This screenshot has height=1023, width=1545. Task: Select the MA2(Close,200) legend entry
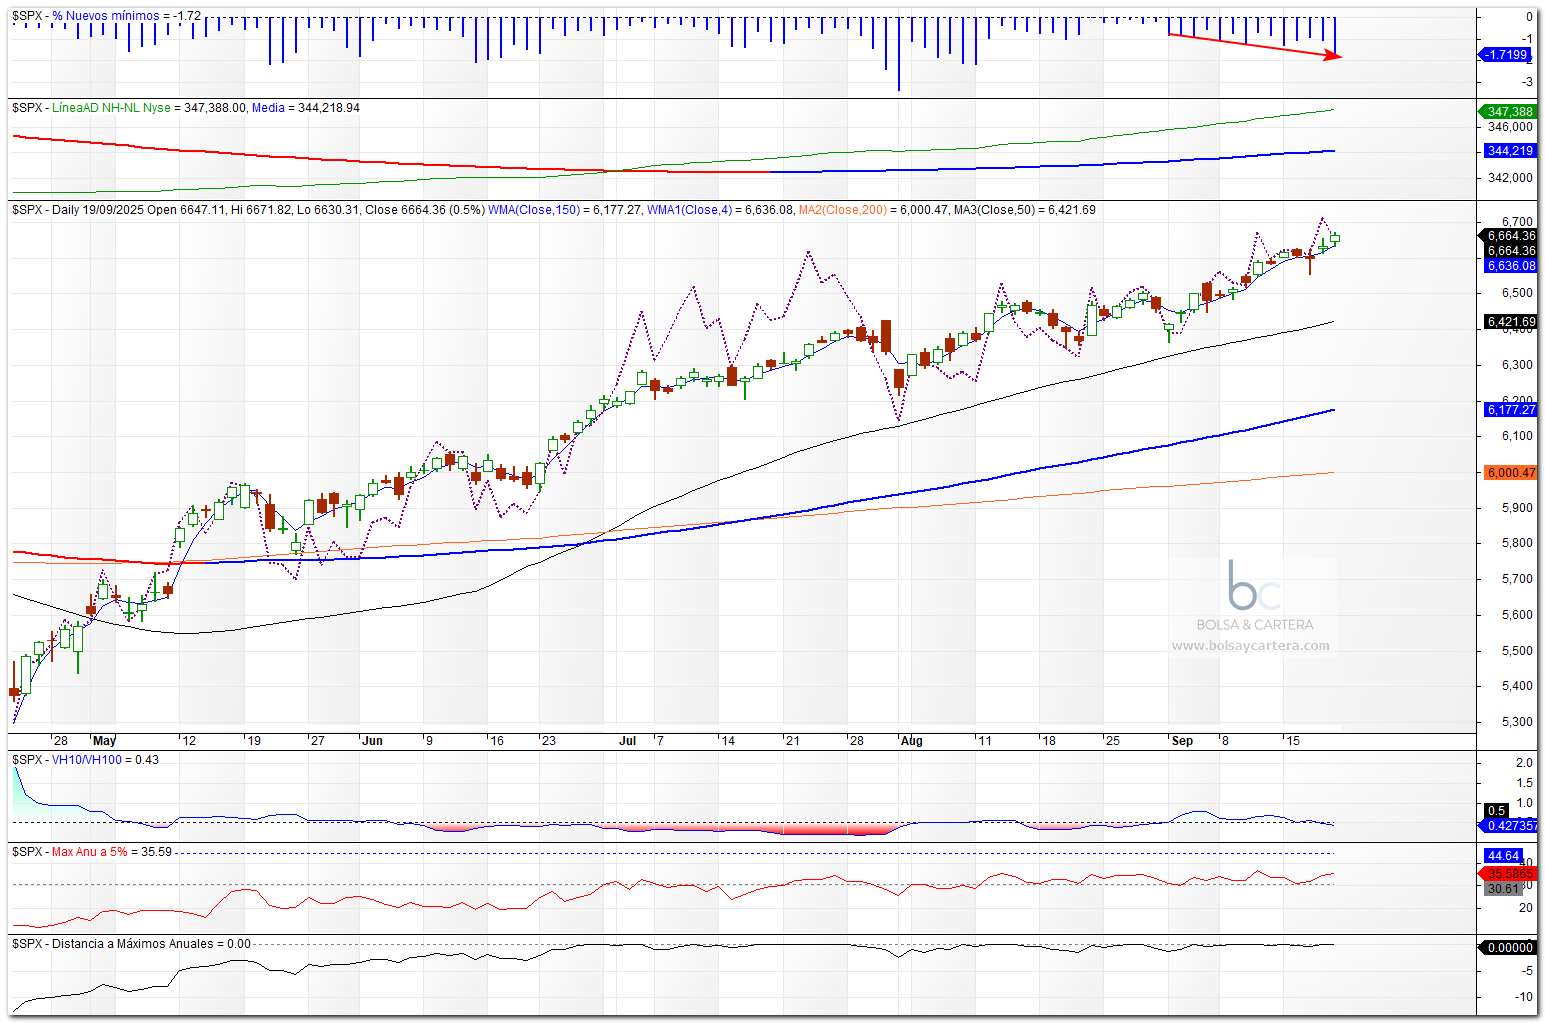(x=842, y=210)
